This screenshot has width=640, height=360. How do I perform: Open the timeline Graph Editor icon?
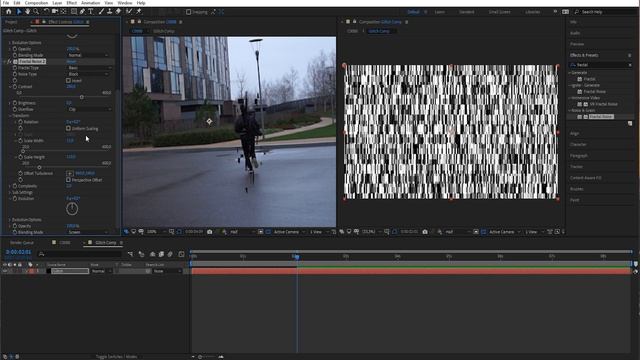[x=181, y=254]
